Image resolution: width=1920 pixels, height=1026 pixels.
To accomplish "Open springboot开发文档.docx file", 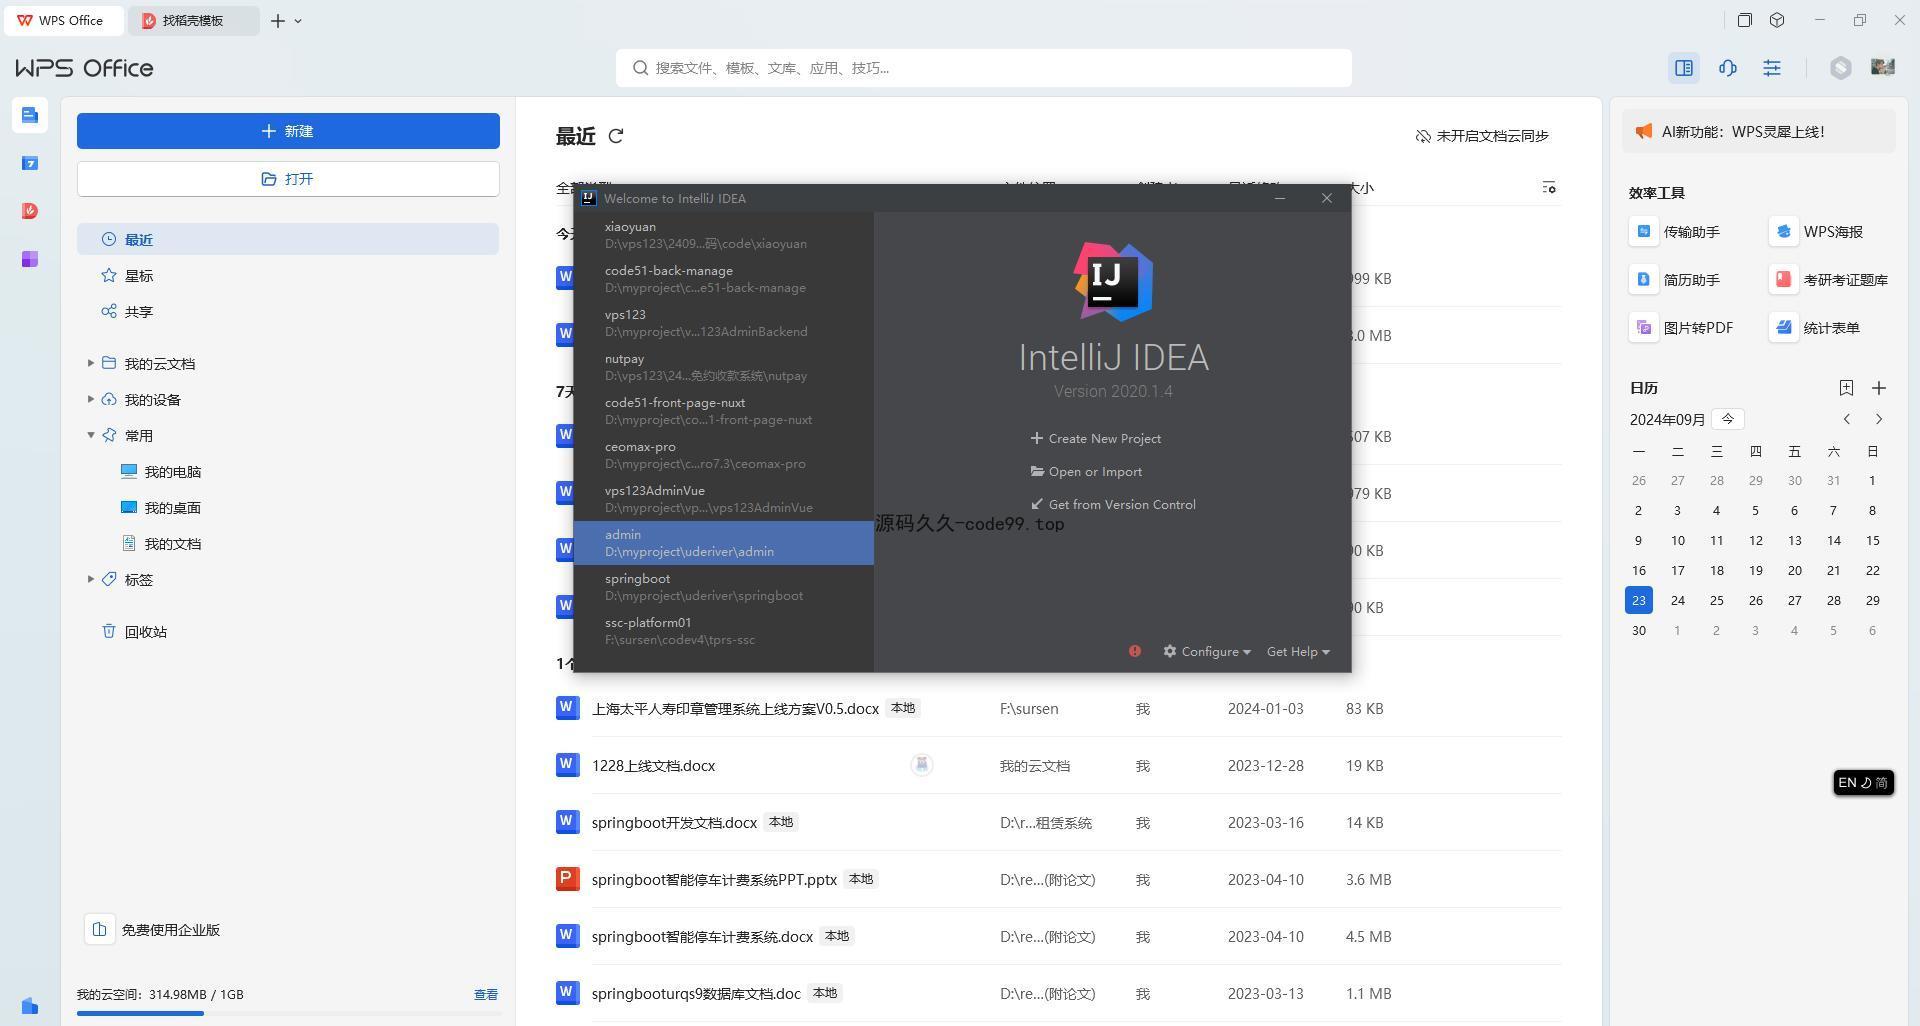I will 674,822.
